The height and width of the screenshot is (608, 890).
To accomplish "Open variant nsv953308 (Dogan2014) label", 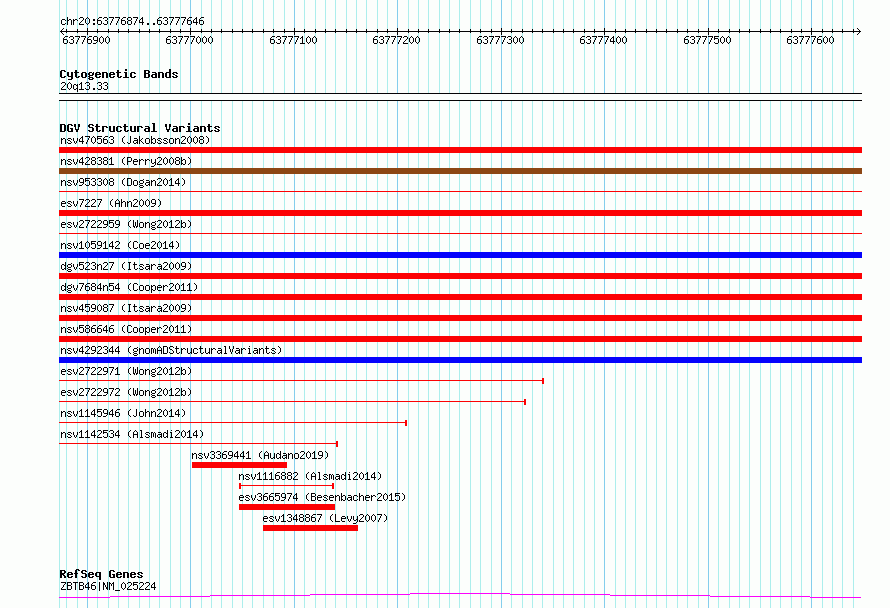I will pos(123,182).
